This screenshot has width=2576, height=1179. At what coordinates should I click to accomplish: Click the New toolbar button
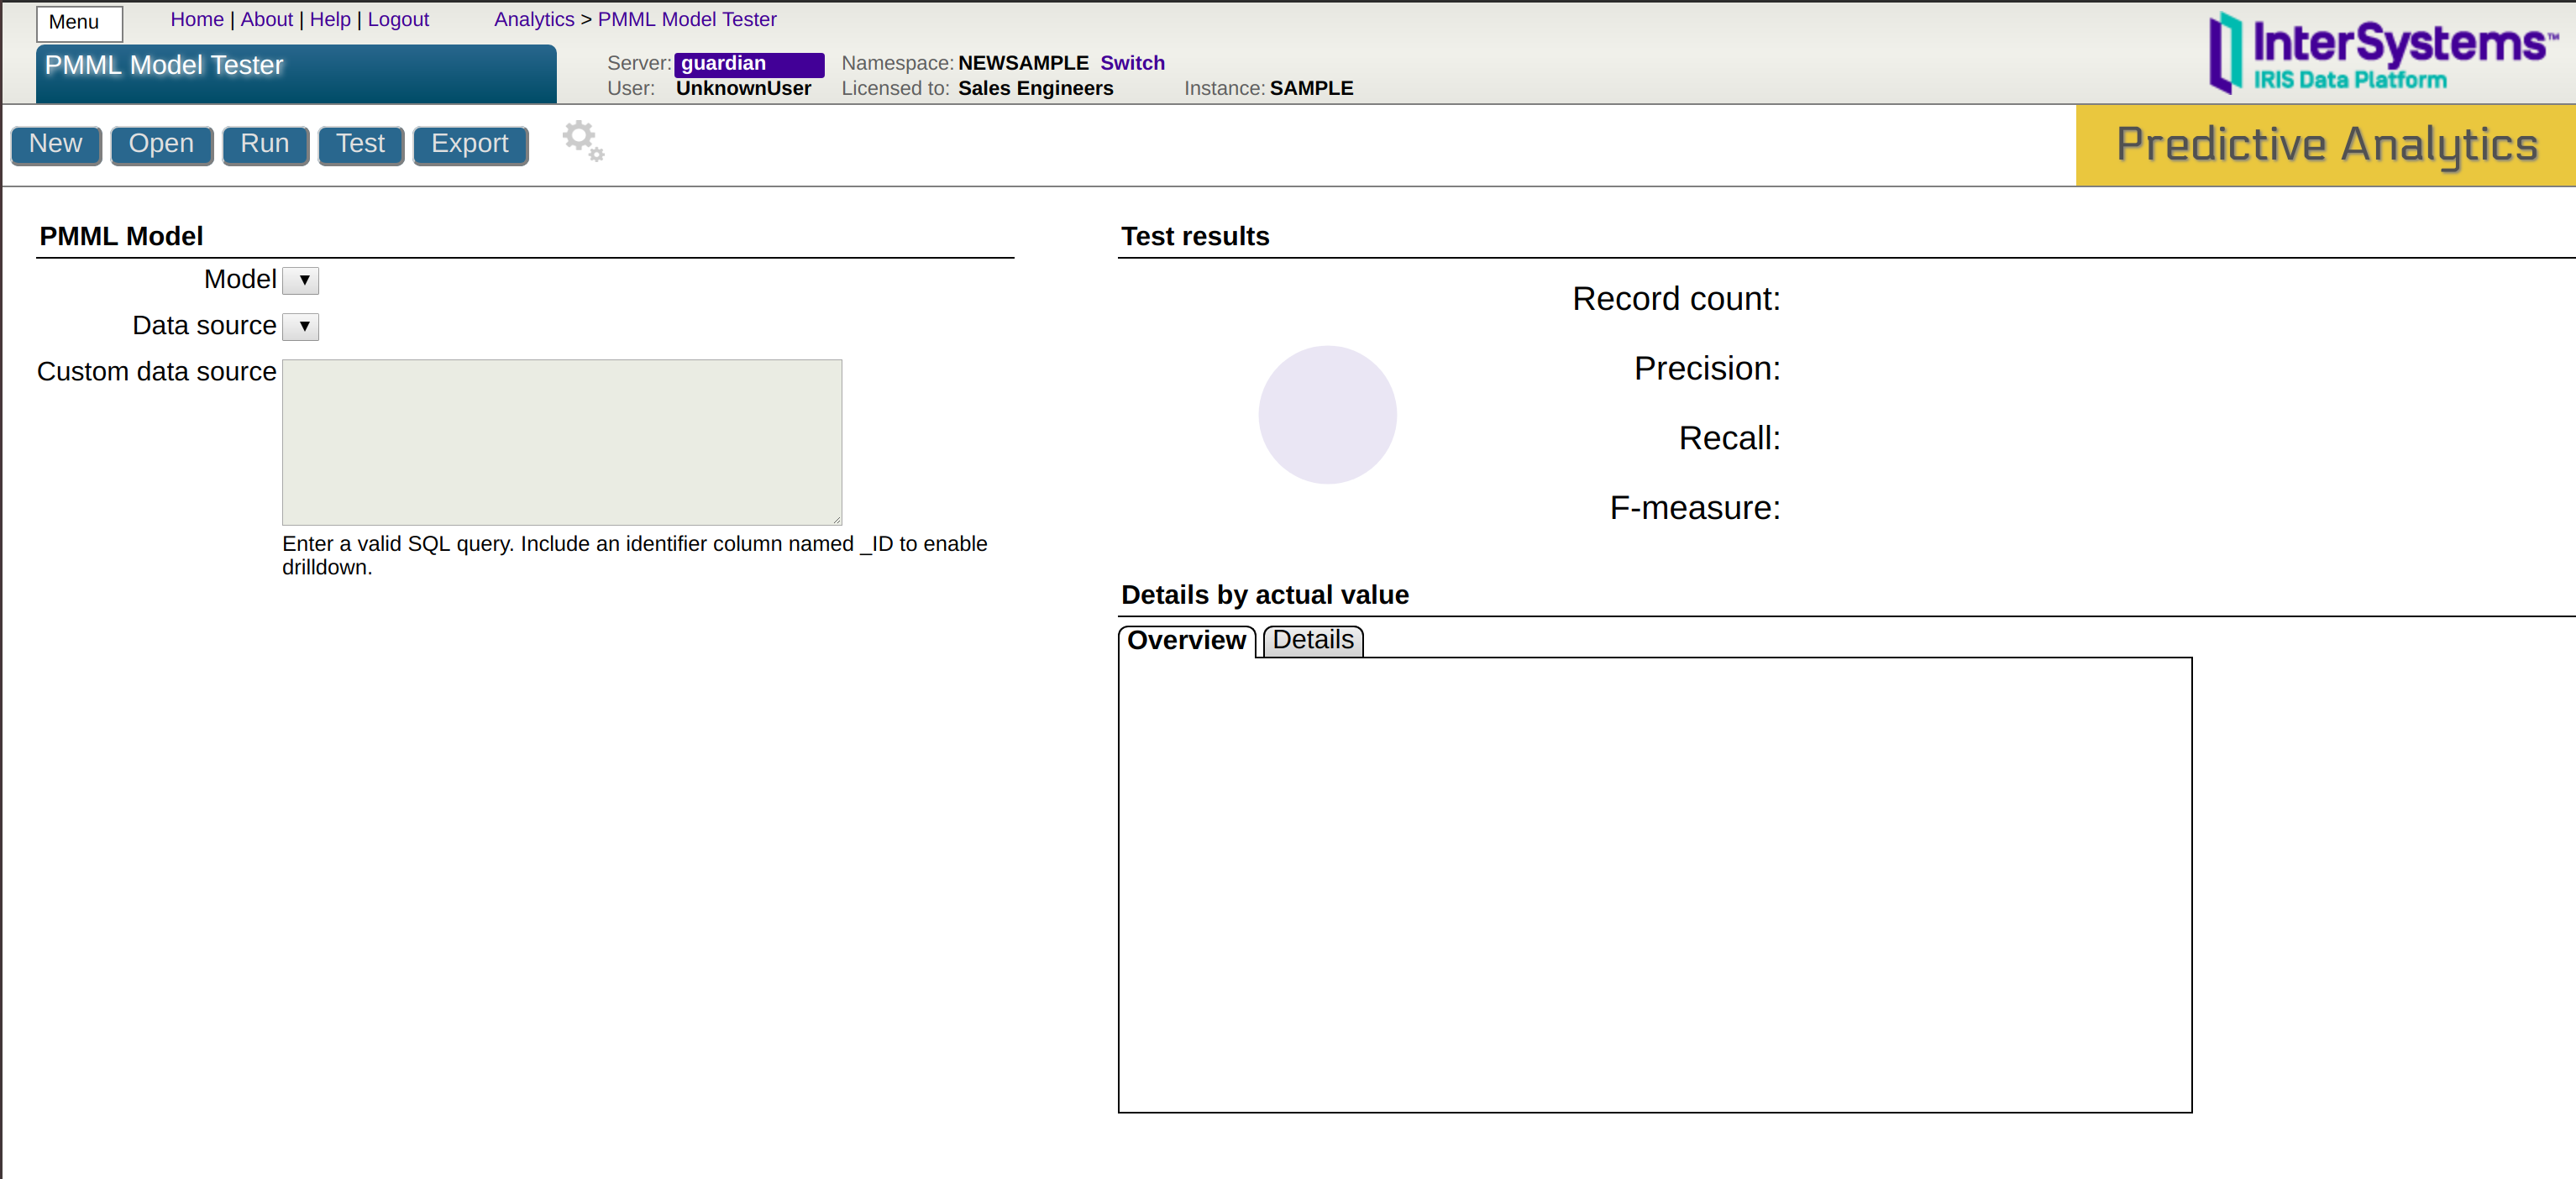point(56,145)
